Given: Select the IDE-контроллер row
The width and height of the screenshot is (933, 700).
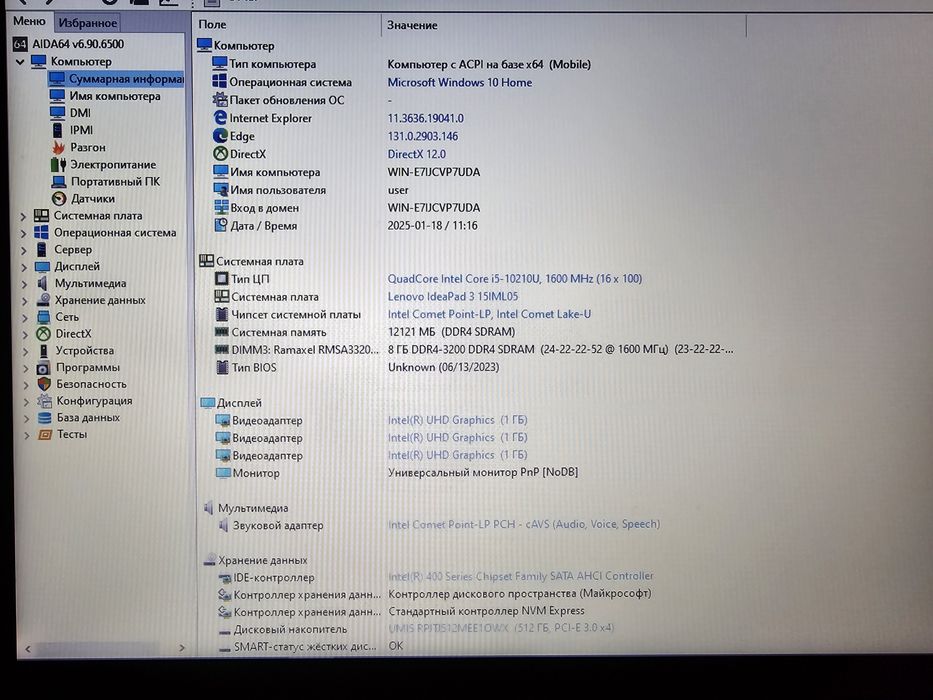Looking at the screenshot, I should coord(436,577).
